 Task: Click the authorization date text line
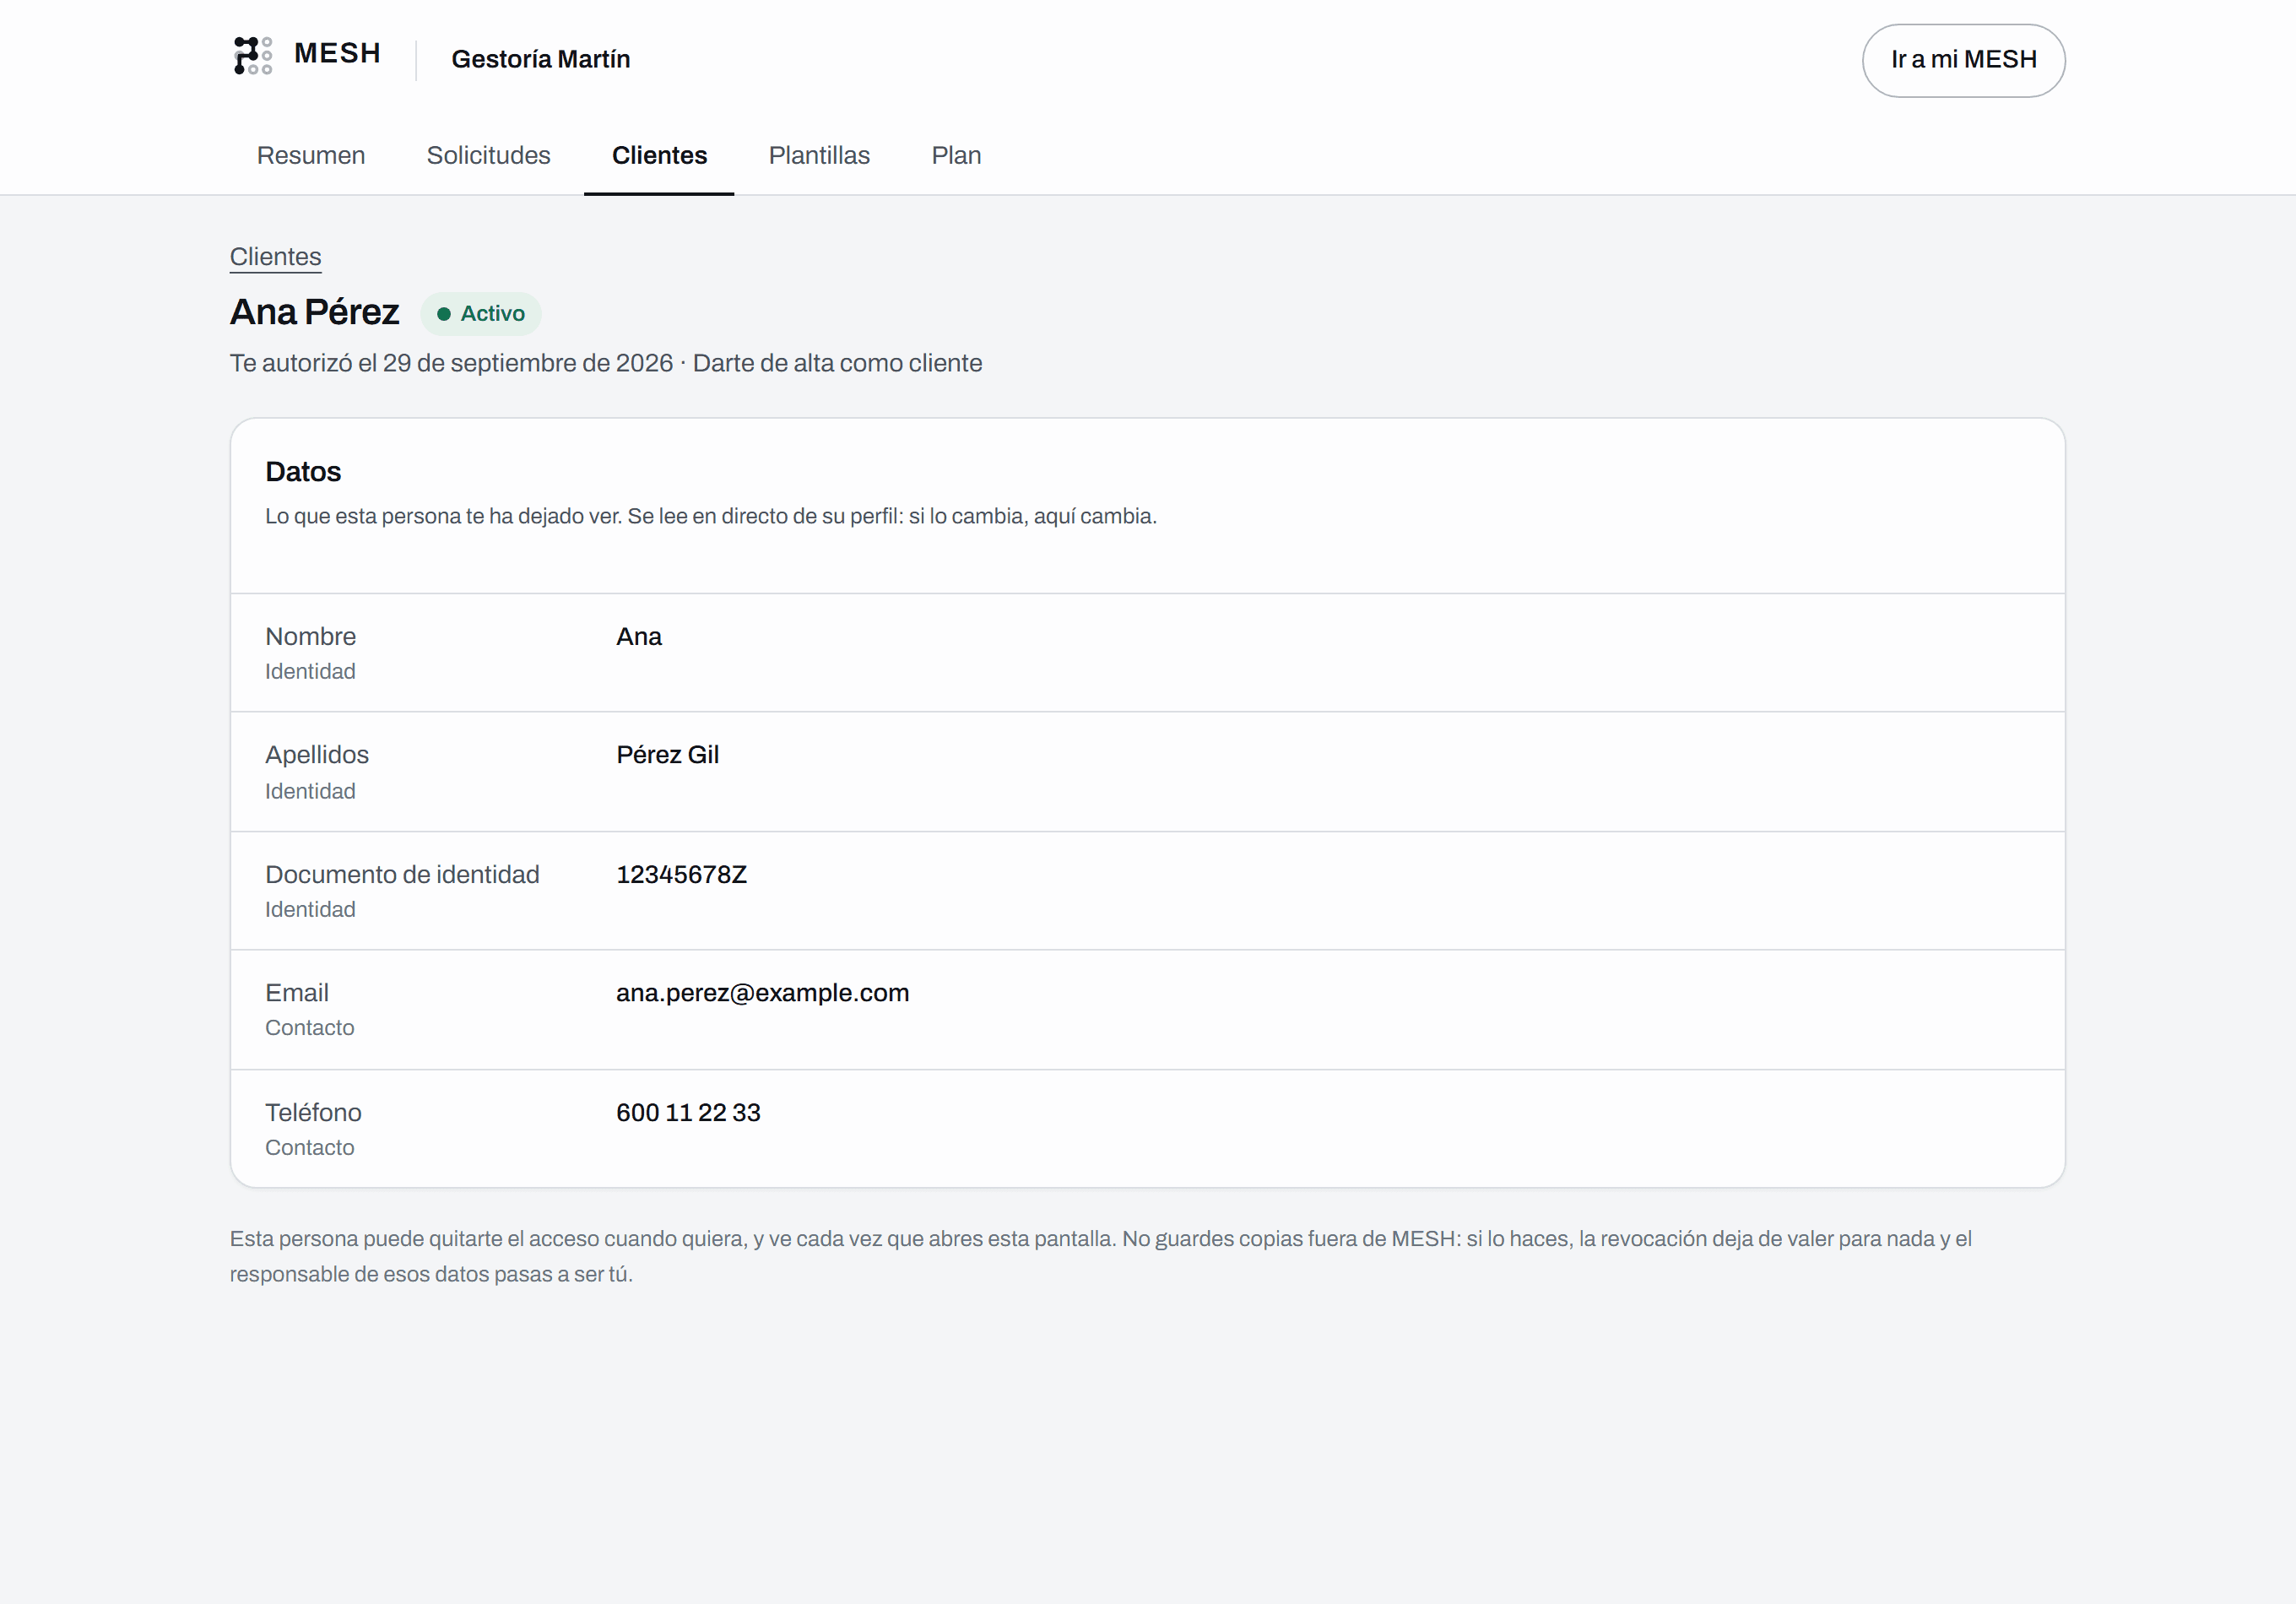(606, 363)
